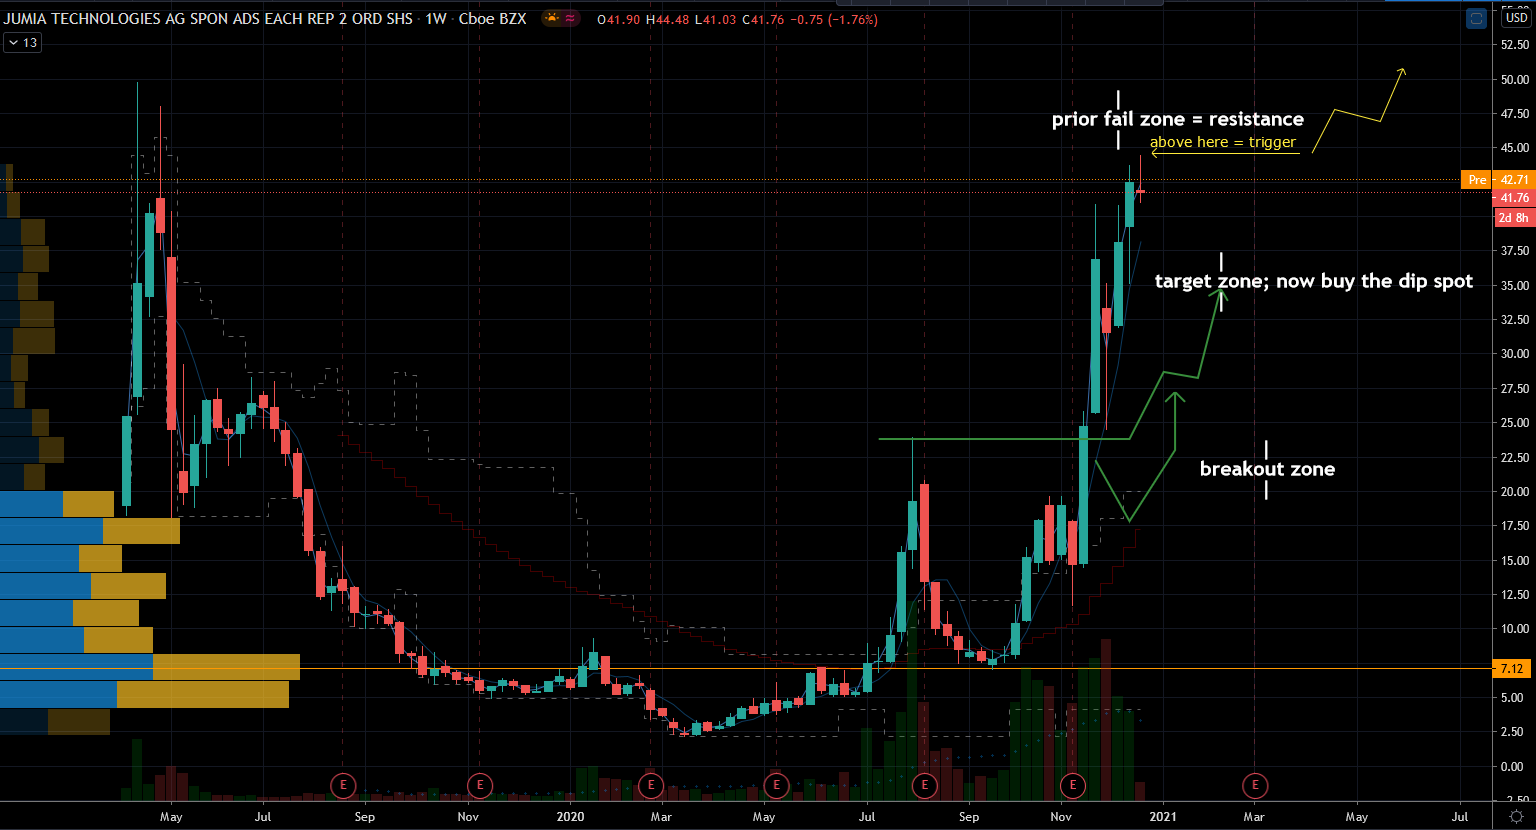Viewport: 1536px width, 830px height.
Task: Click the open price value O41.90
Action: 618,19
